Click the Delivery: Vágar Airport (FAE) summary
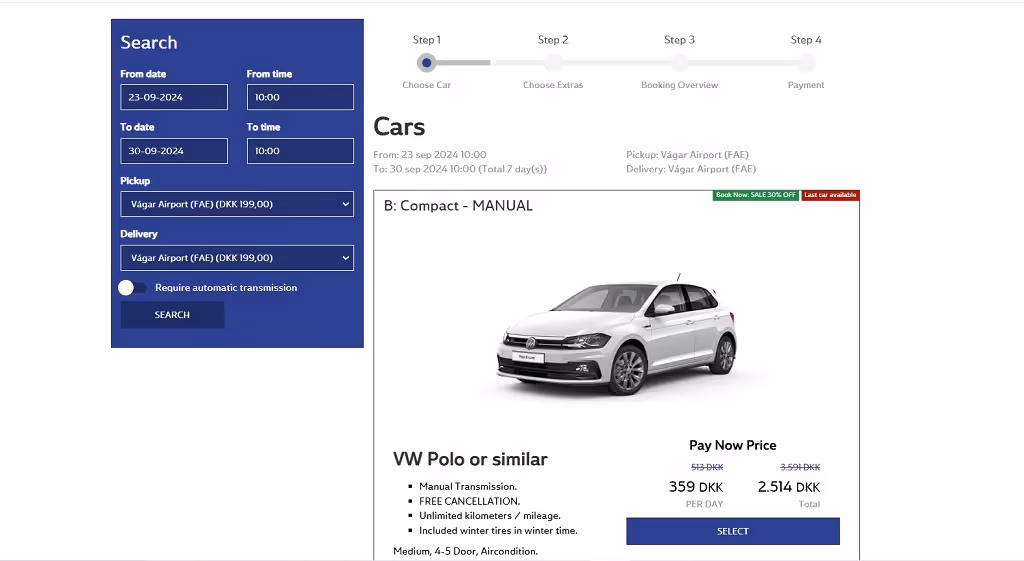Image resolution: width=1024 pixels, height=561 pixels. (691, 169)
